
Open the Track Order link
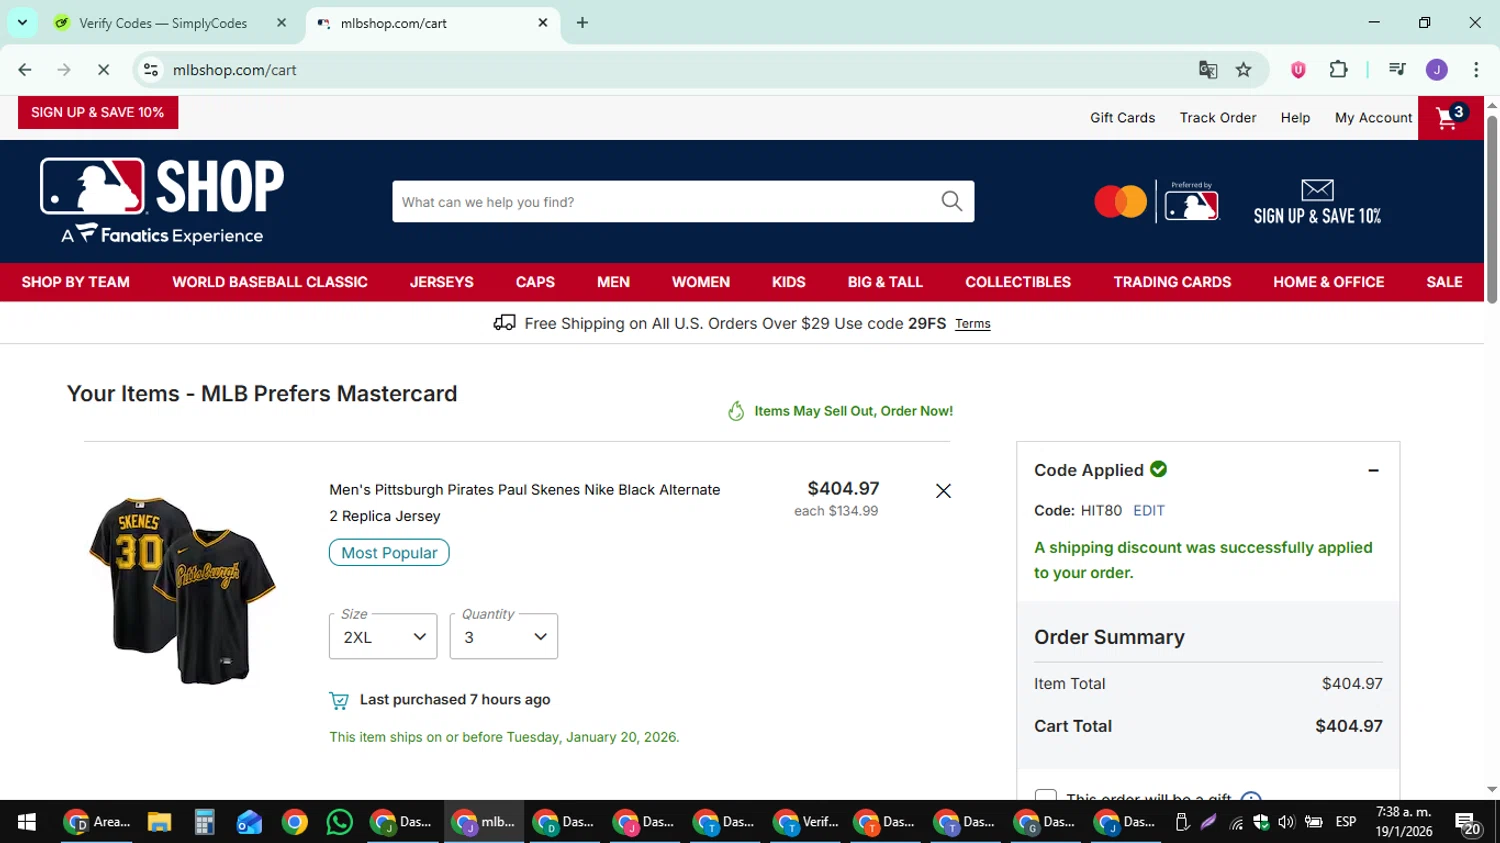click(1218, 118)
